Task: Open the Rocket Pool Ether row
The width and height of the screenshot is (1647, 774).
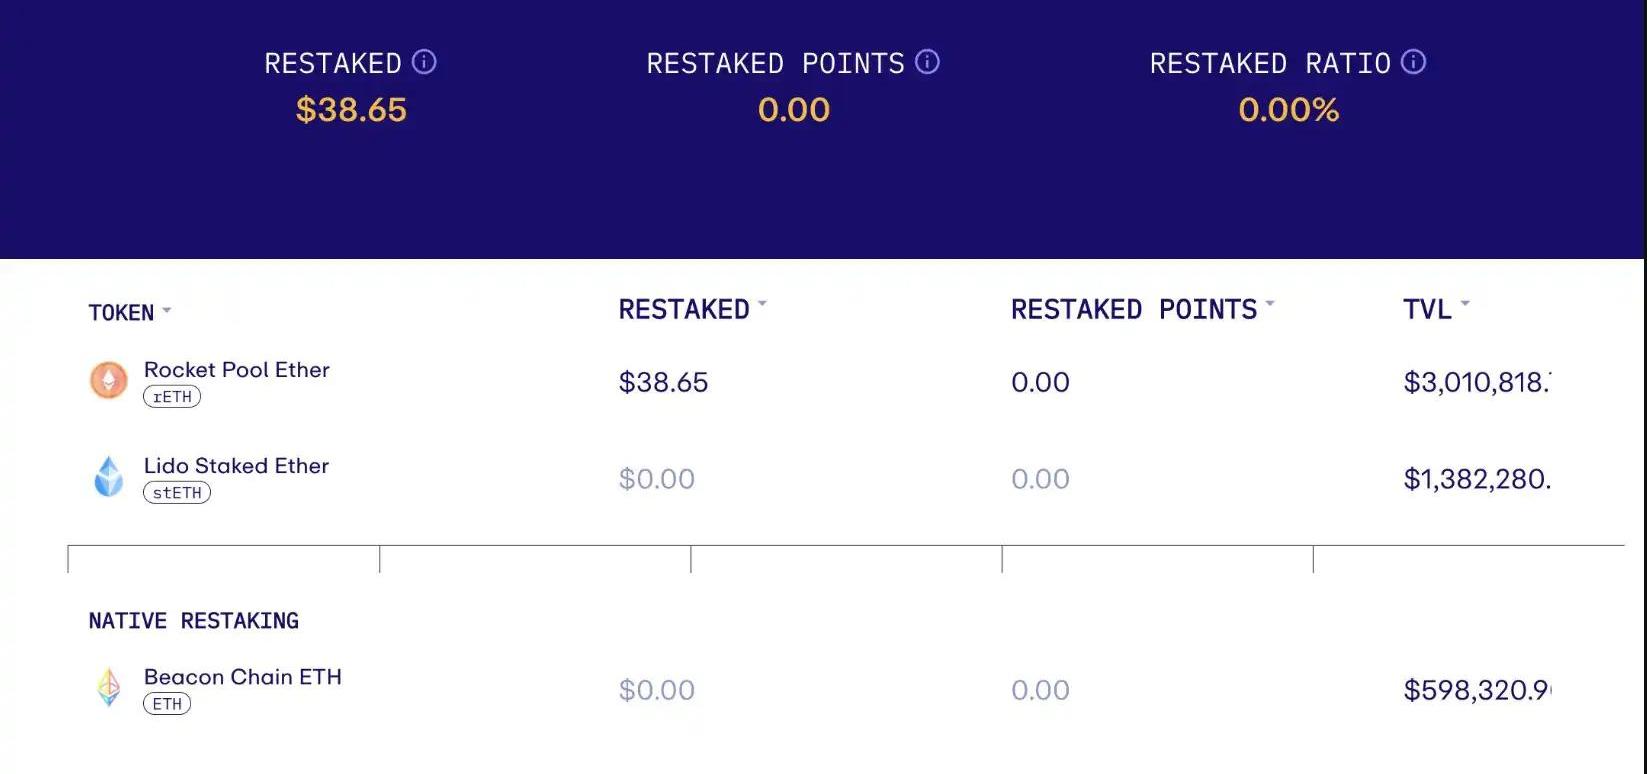Action: (x=820, y=382)
